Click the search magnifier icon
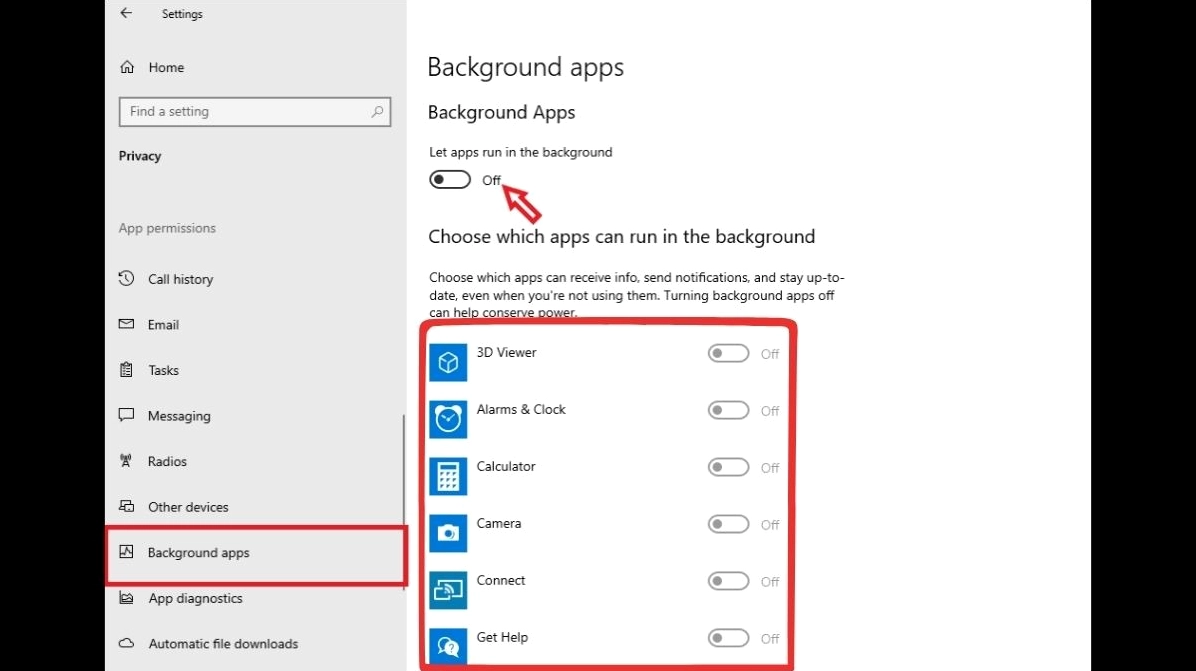 (377, 112)
